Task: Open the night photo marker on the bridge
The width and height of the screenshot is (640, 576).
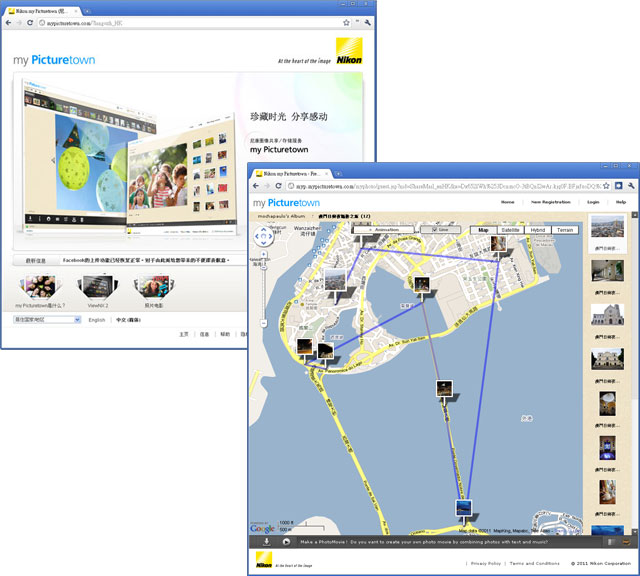Action: click(444, 389)
